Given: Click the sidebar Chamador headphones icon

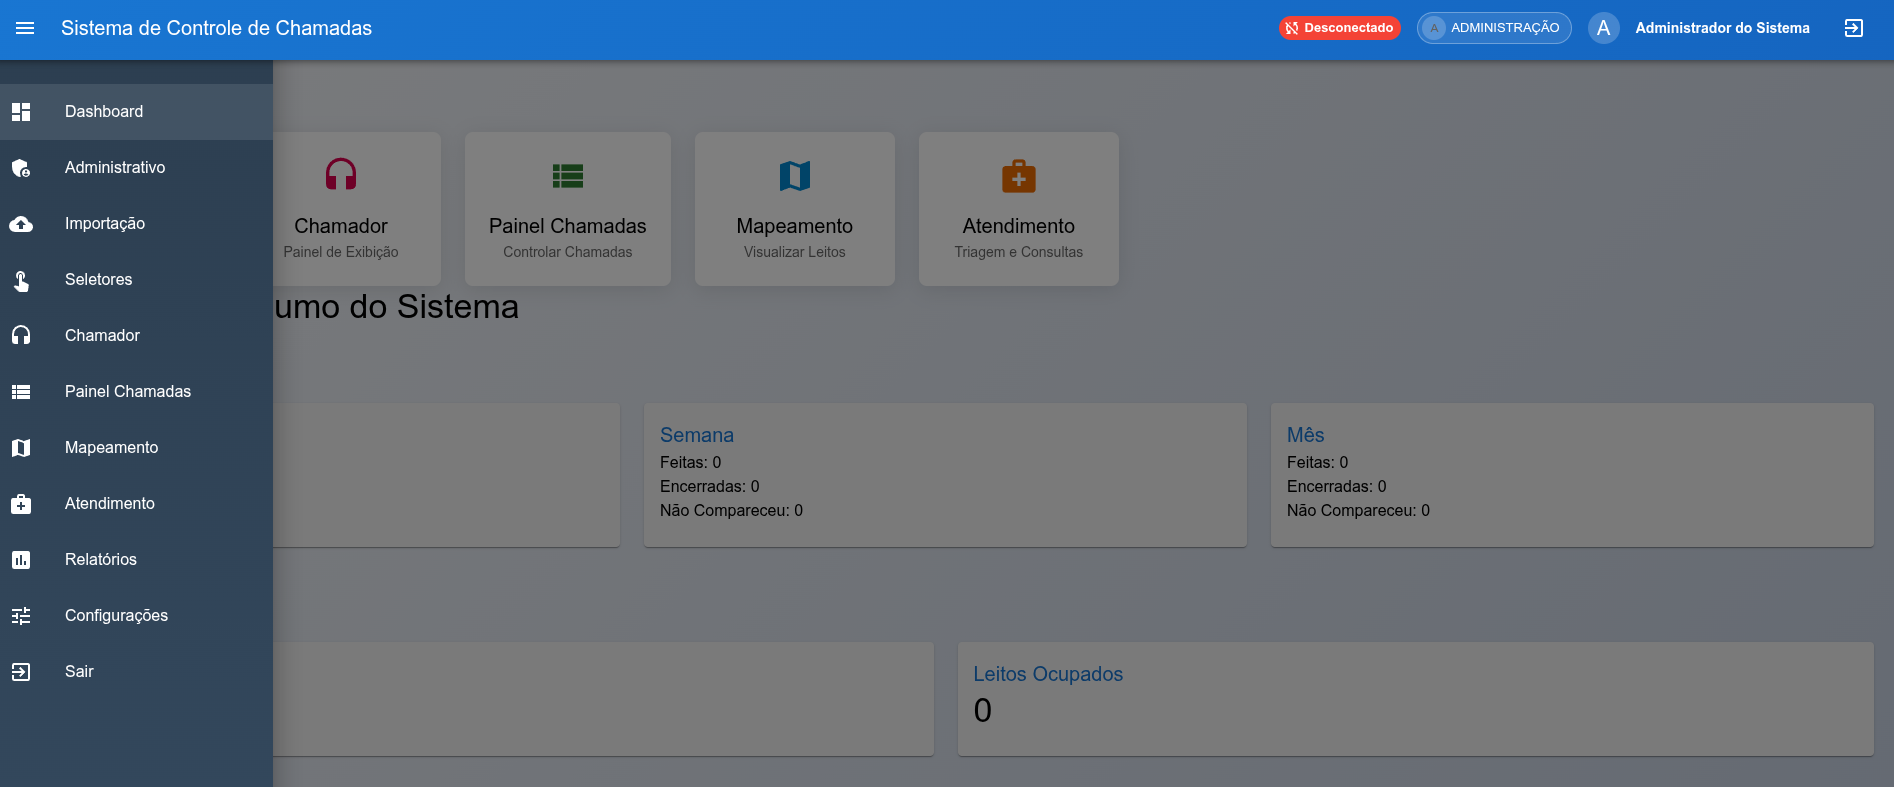Looking at the screenshot, I should tap(21, 336).
